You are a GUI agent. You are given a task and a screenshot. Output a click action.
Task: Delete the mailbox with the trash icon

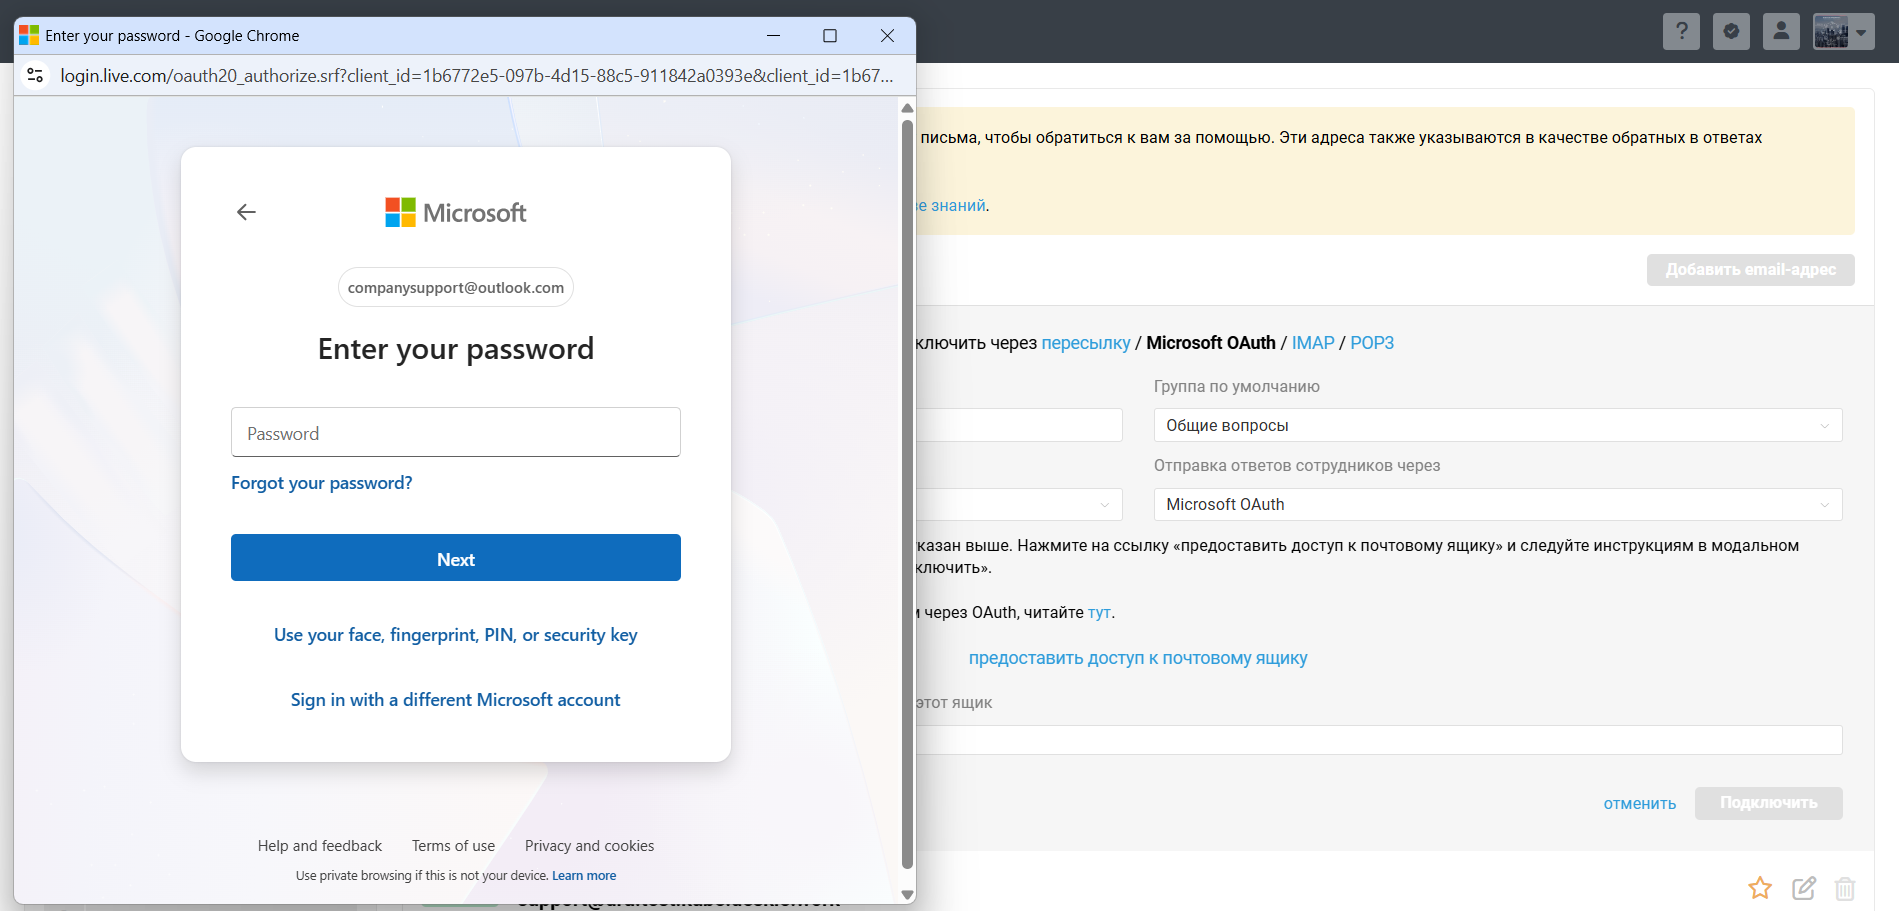pyautogui.click(x=1845, y=887)
